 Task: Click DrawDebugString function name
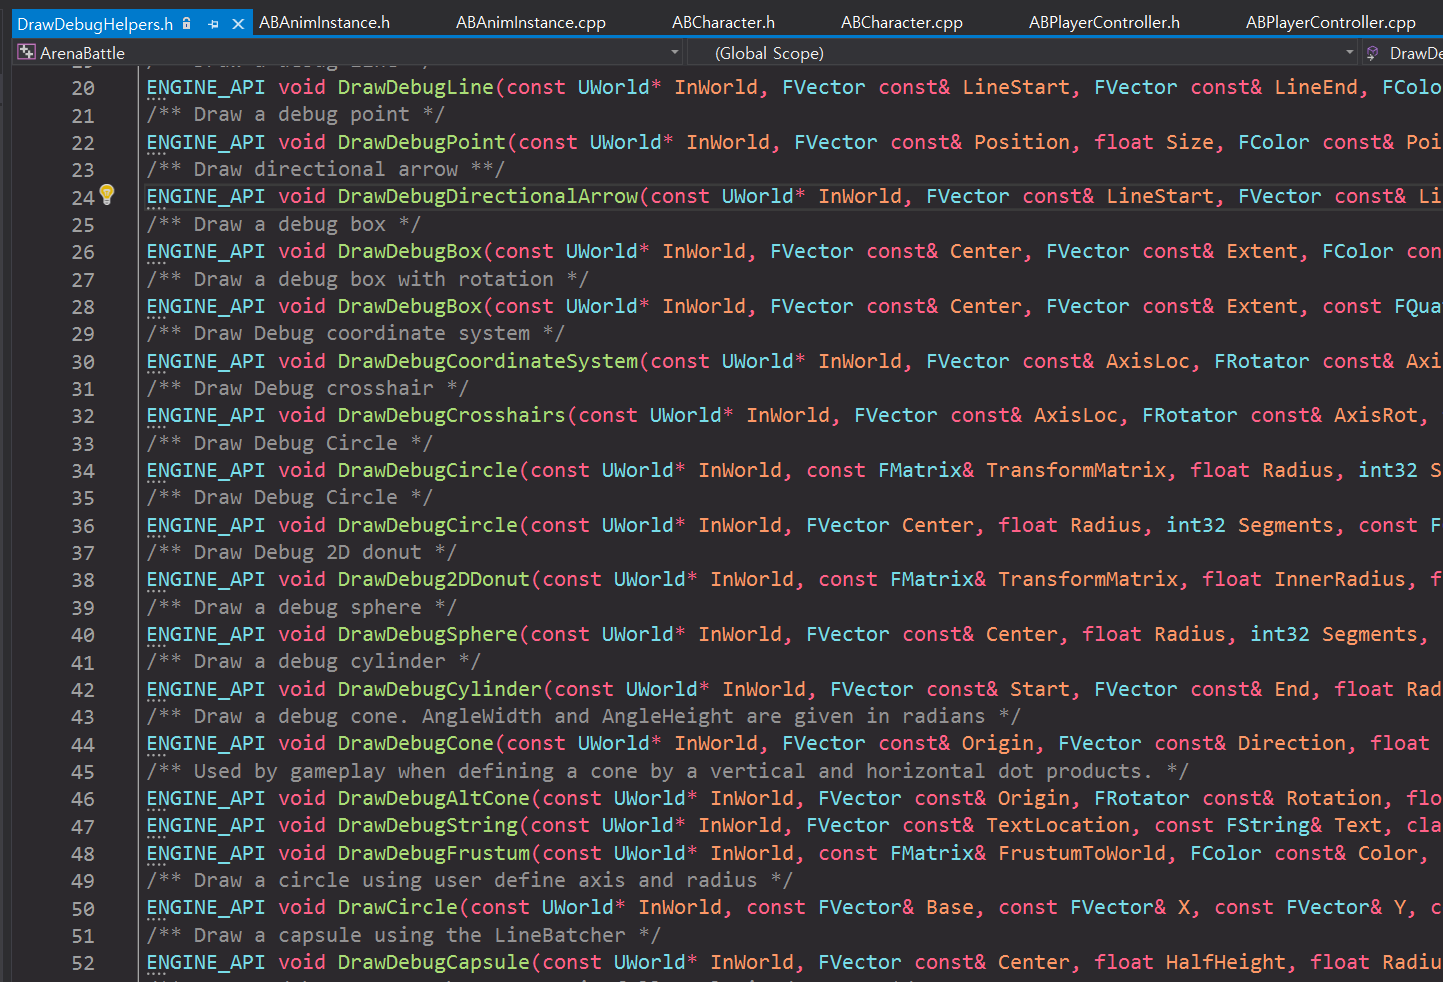428,825
